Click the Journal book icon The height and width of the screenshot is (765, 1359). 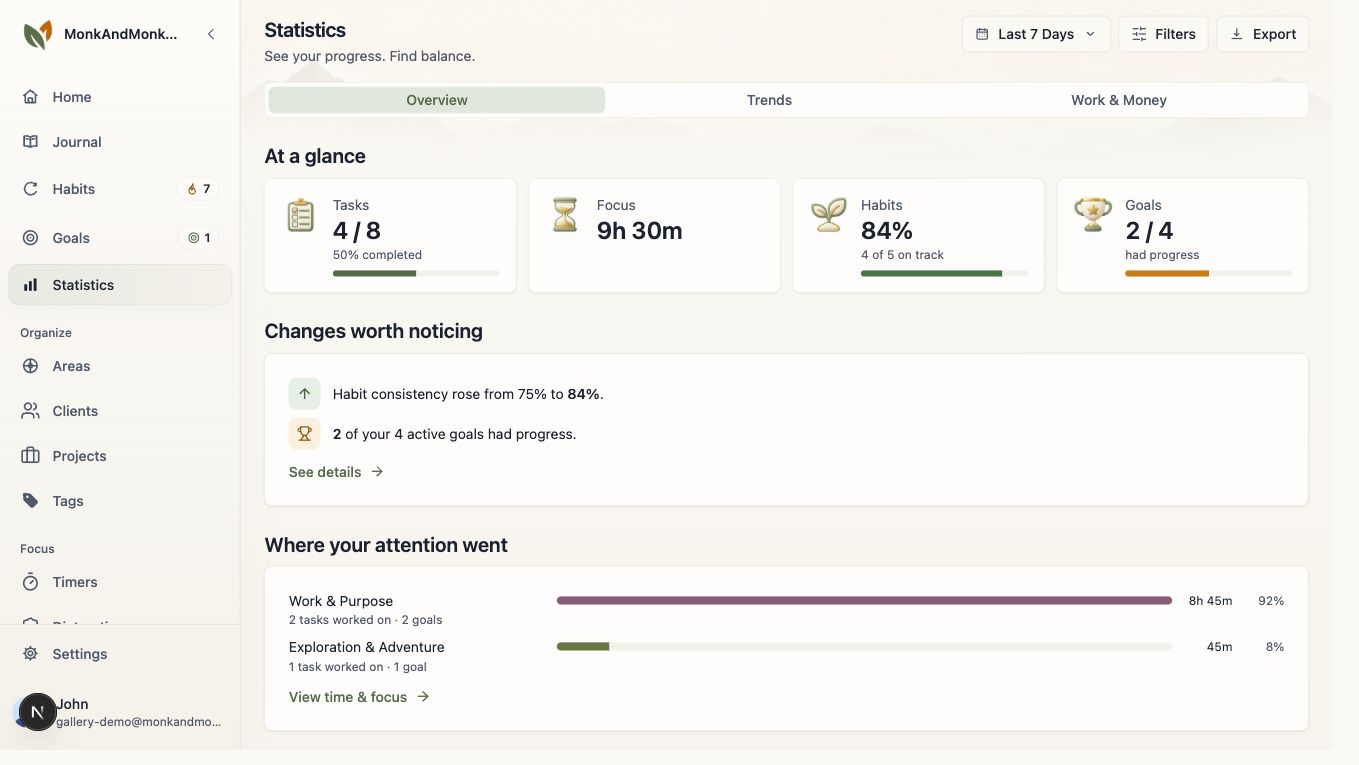pos(31,142)
